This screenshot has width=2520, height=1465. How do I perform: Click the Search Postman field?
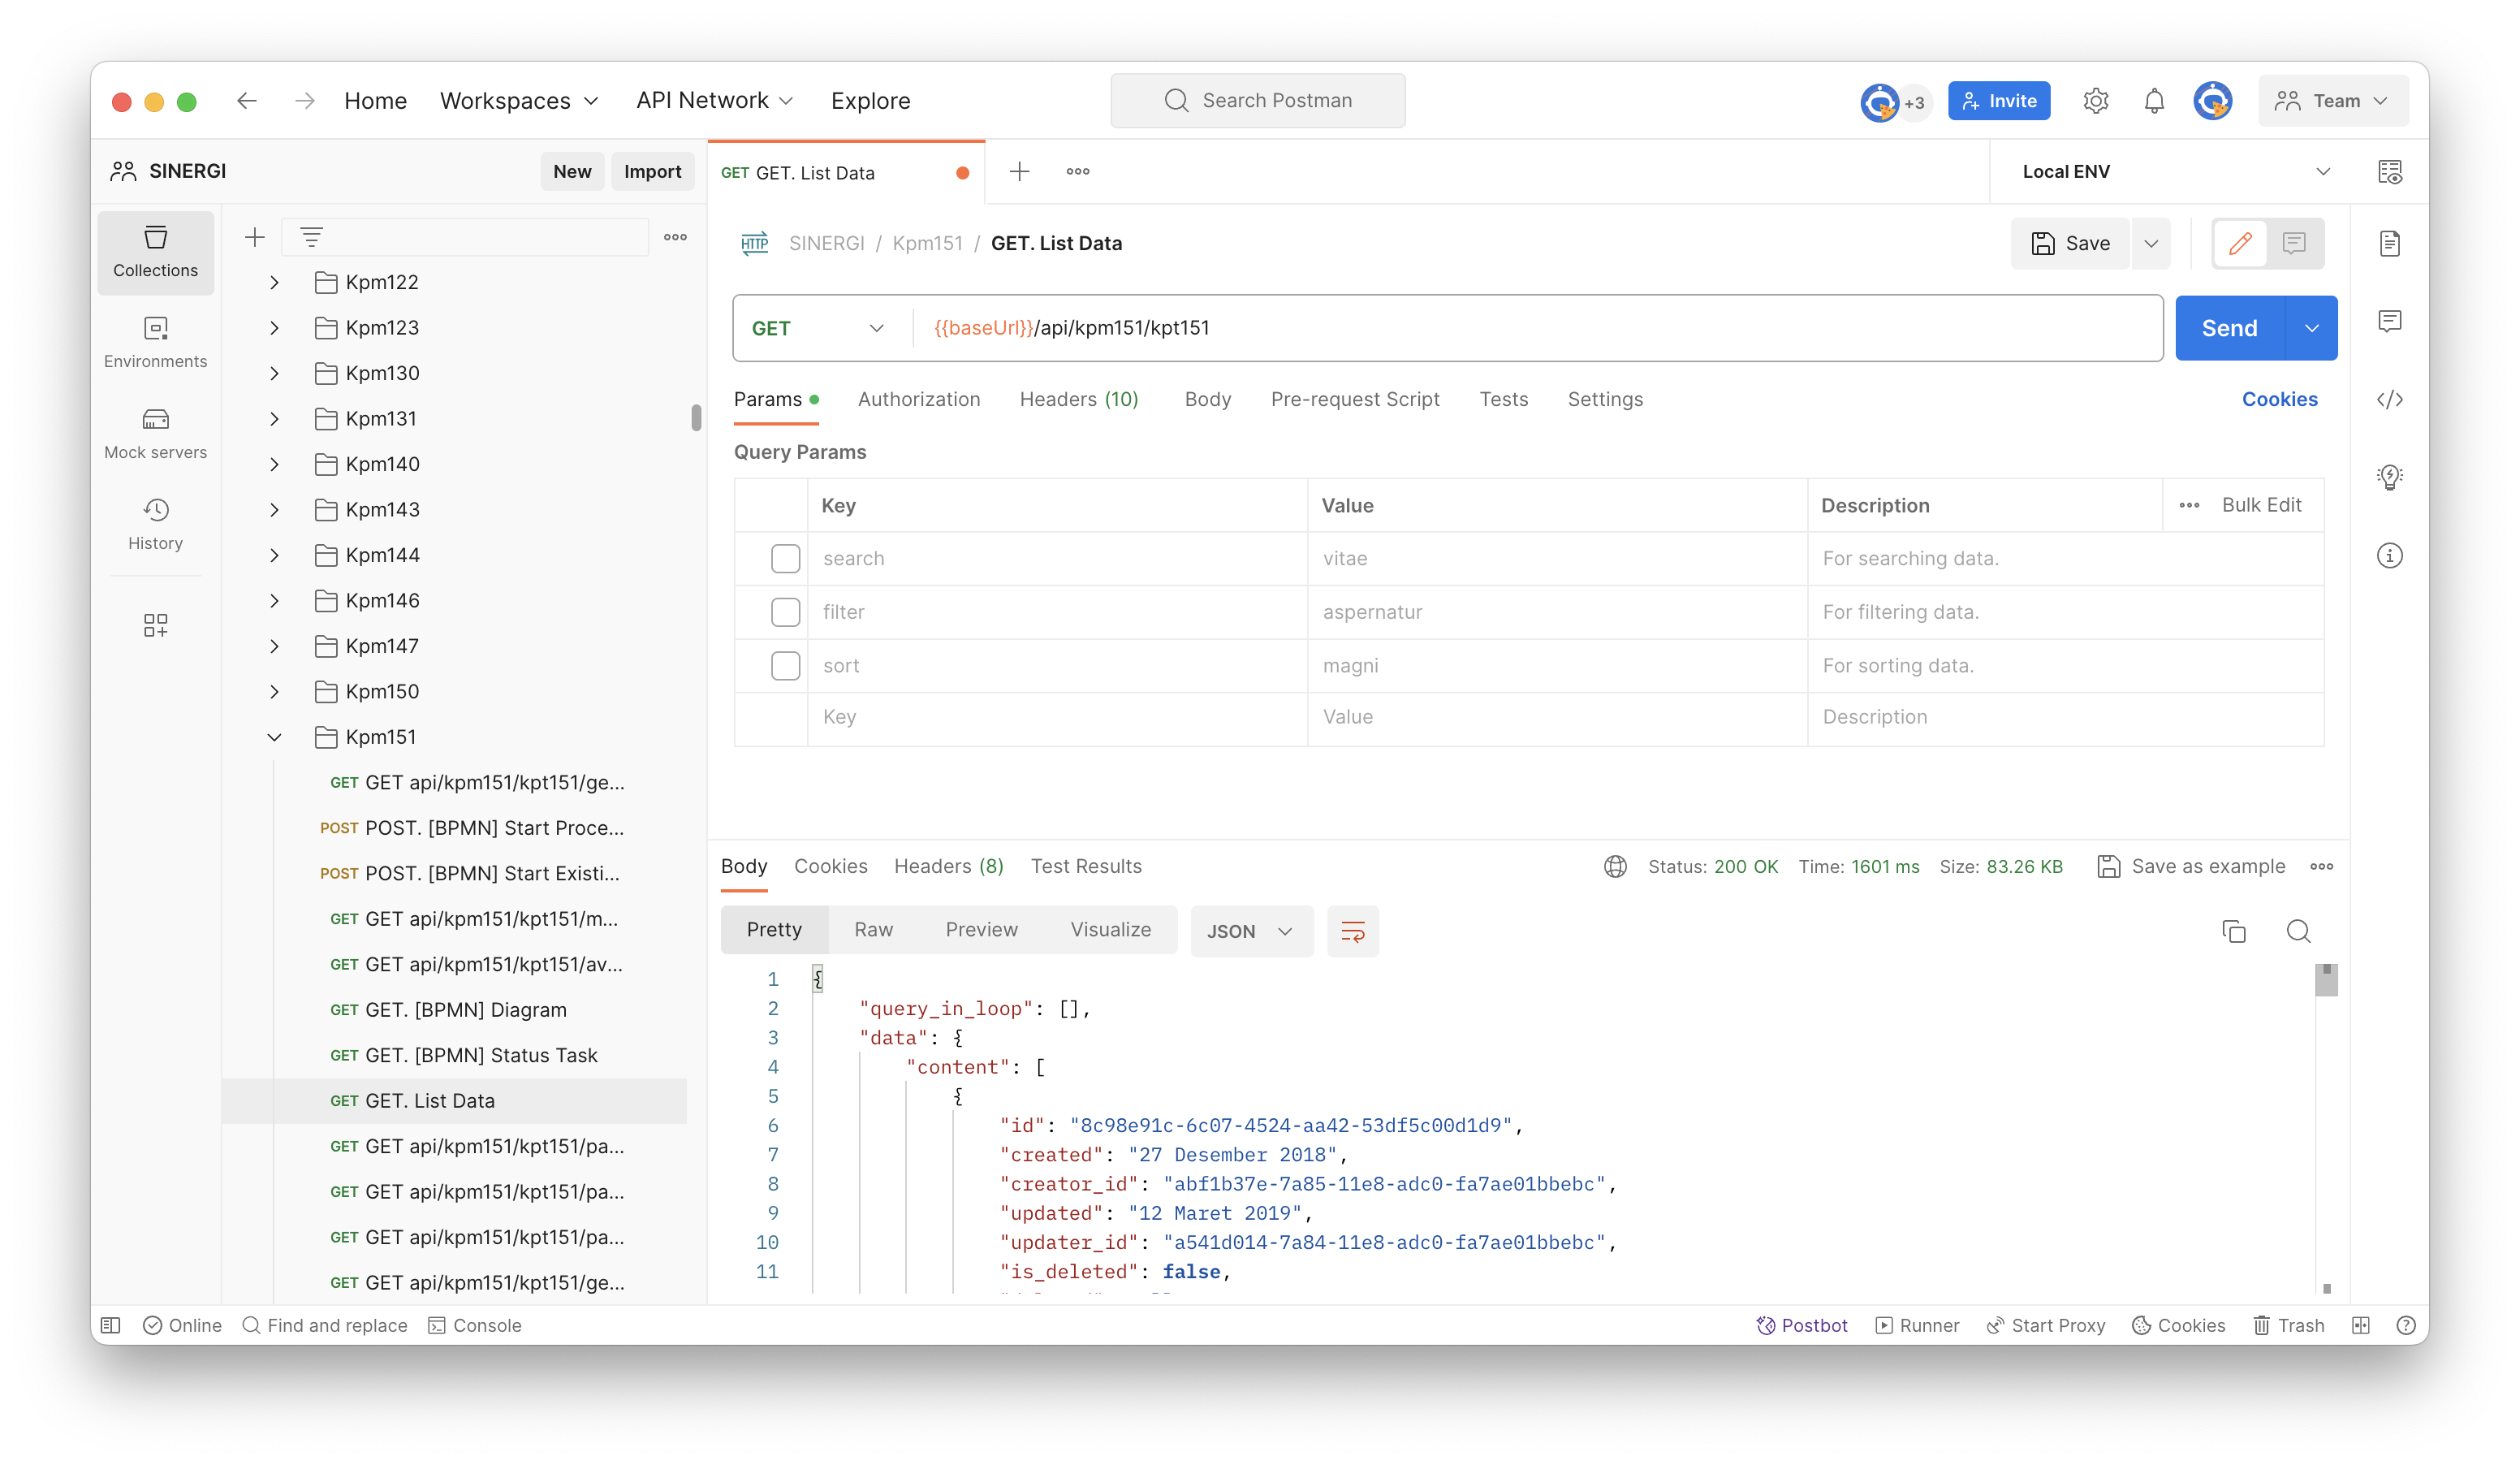pos(1257,101)
